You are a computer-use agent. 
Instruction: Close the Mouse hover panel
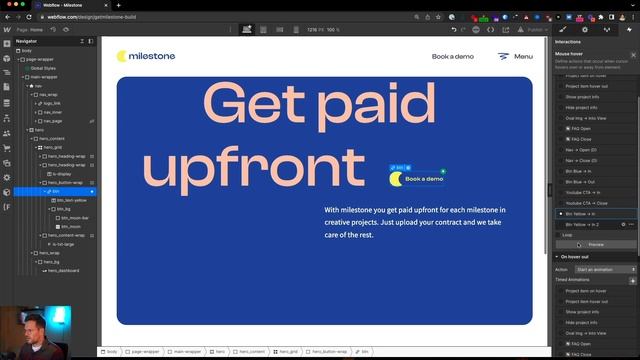pos(633,55)
